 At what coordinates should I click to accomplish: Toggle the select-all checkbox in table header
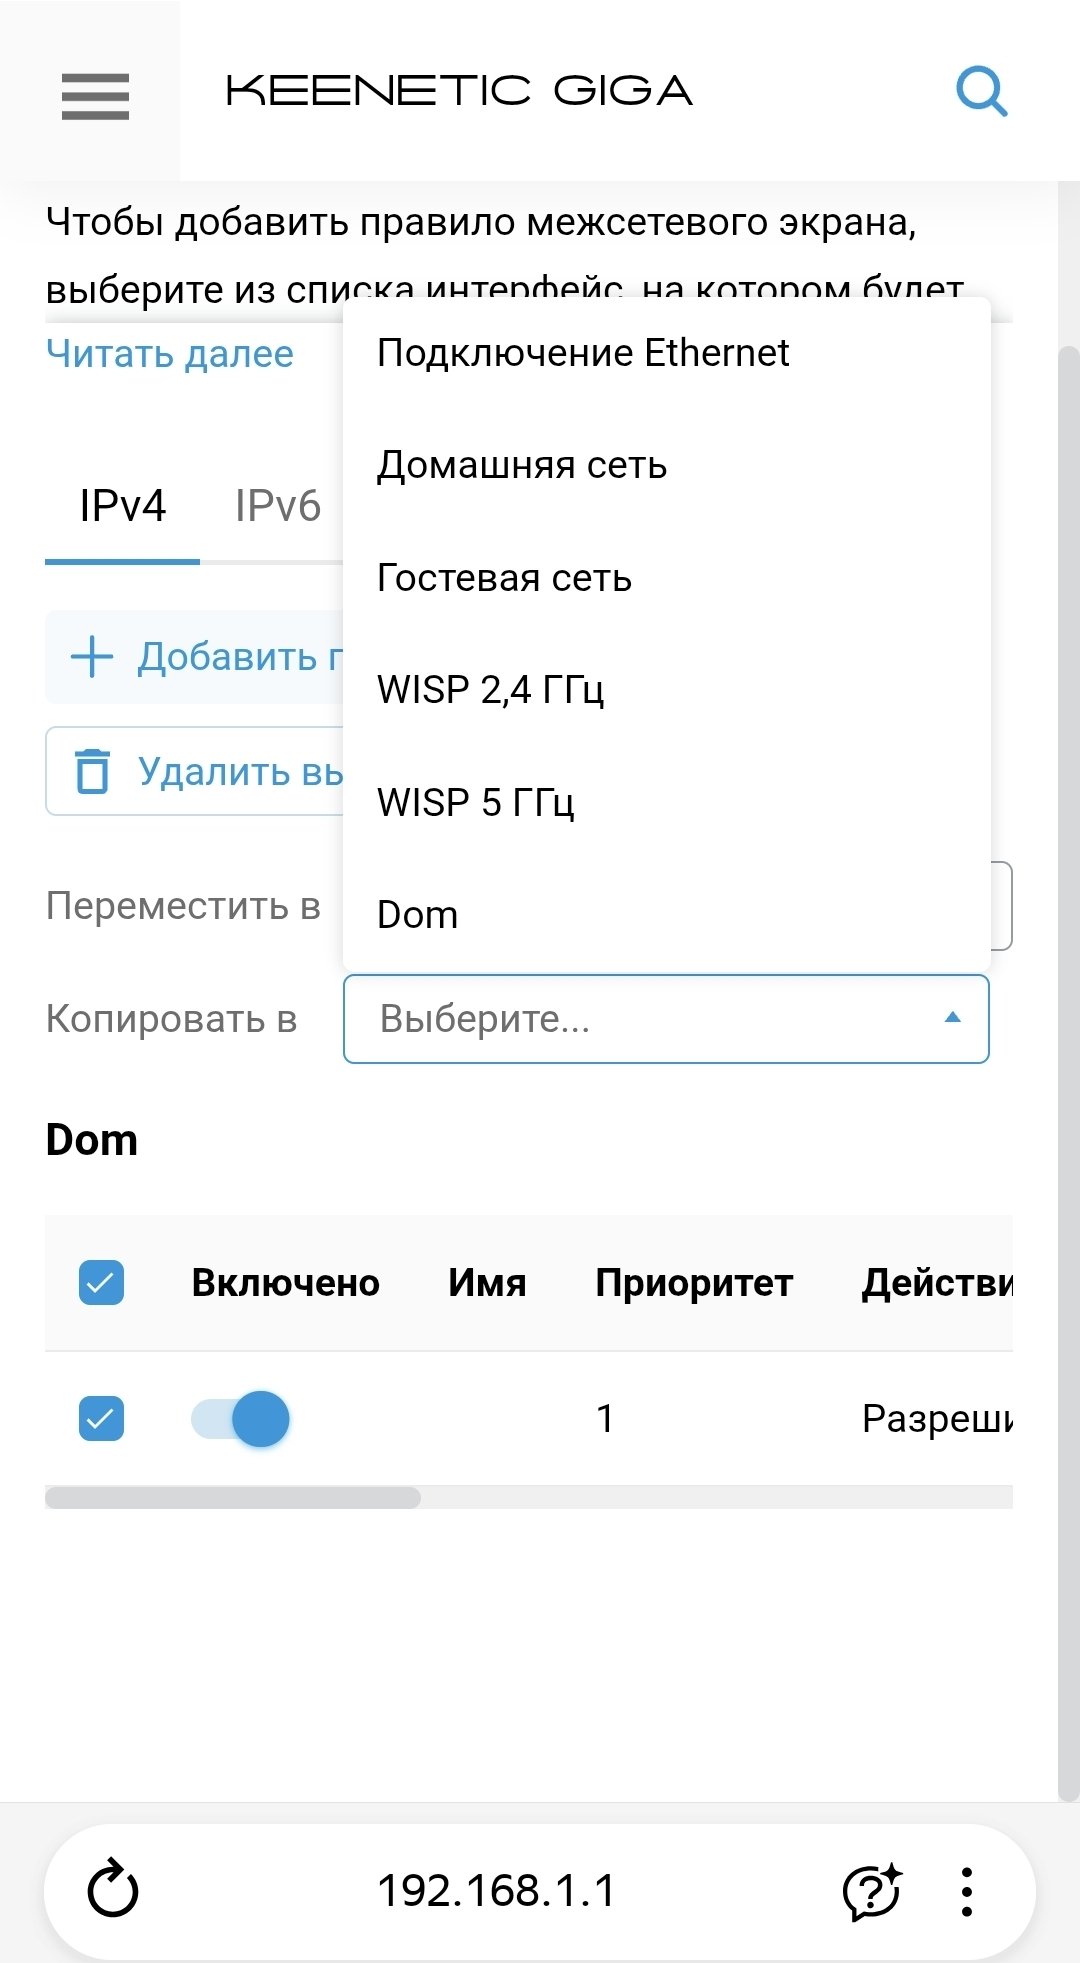click(101, 1283)
